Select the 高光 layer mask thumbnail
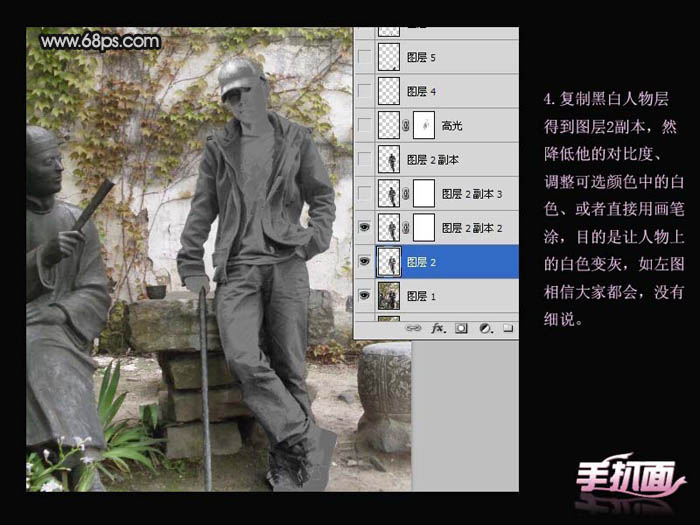700x525 pixels. (x=424, y=125)
